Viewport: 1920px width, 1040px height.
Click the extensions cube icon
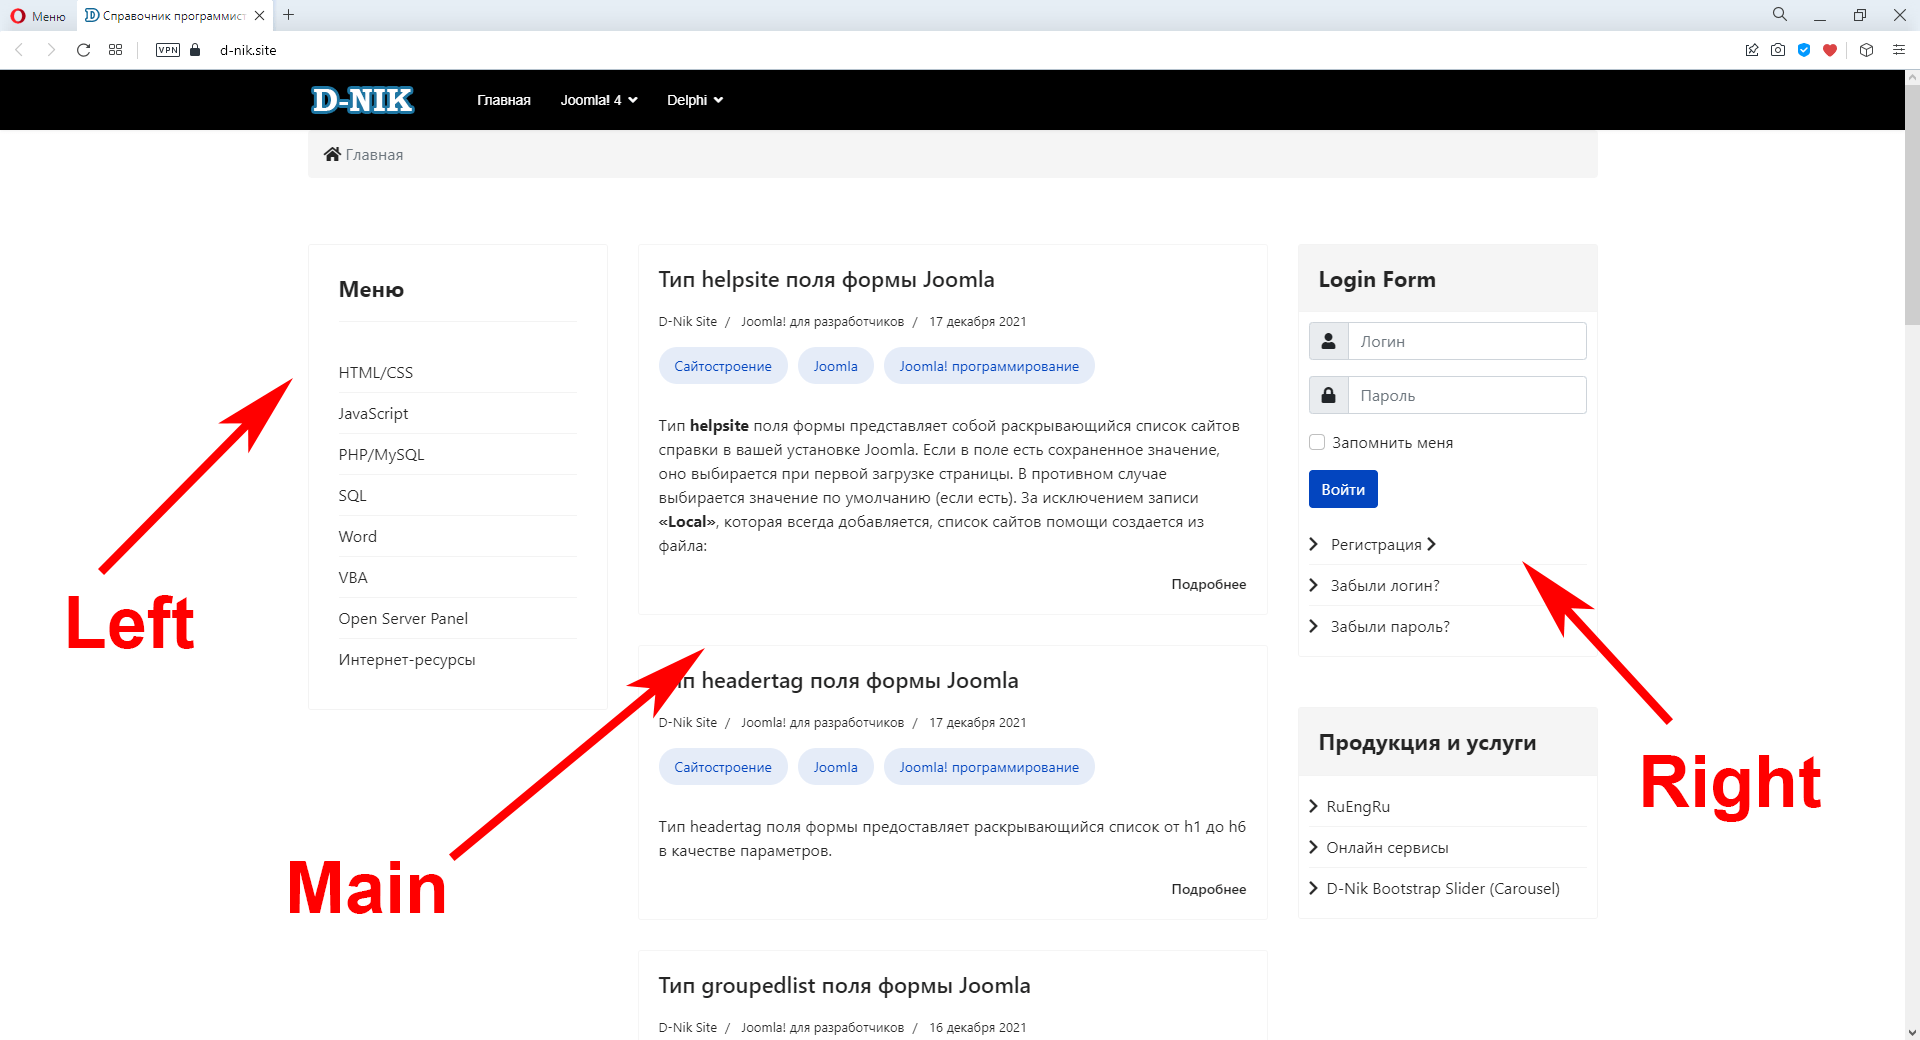click(x=1866, y=50)
